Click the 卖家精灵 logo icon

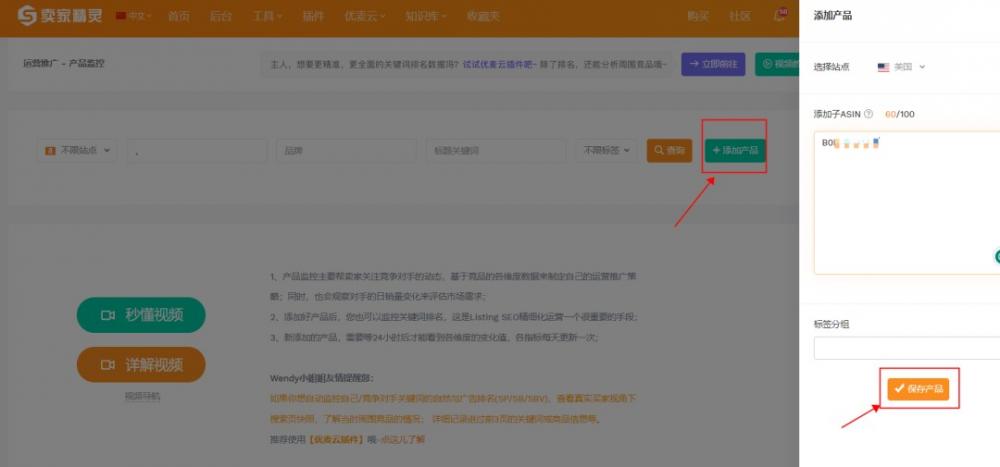point(27,17)
